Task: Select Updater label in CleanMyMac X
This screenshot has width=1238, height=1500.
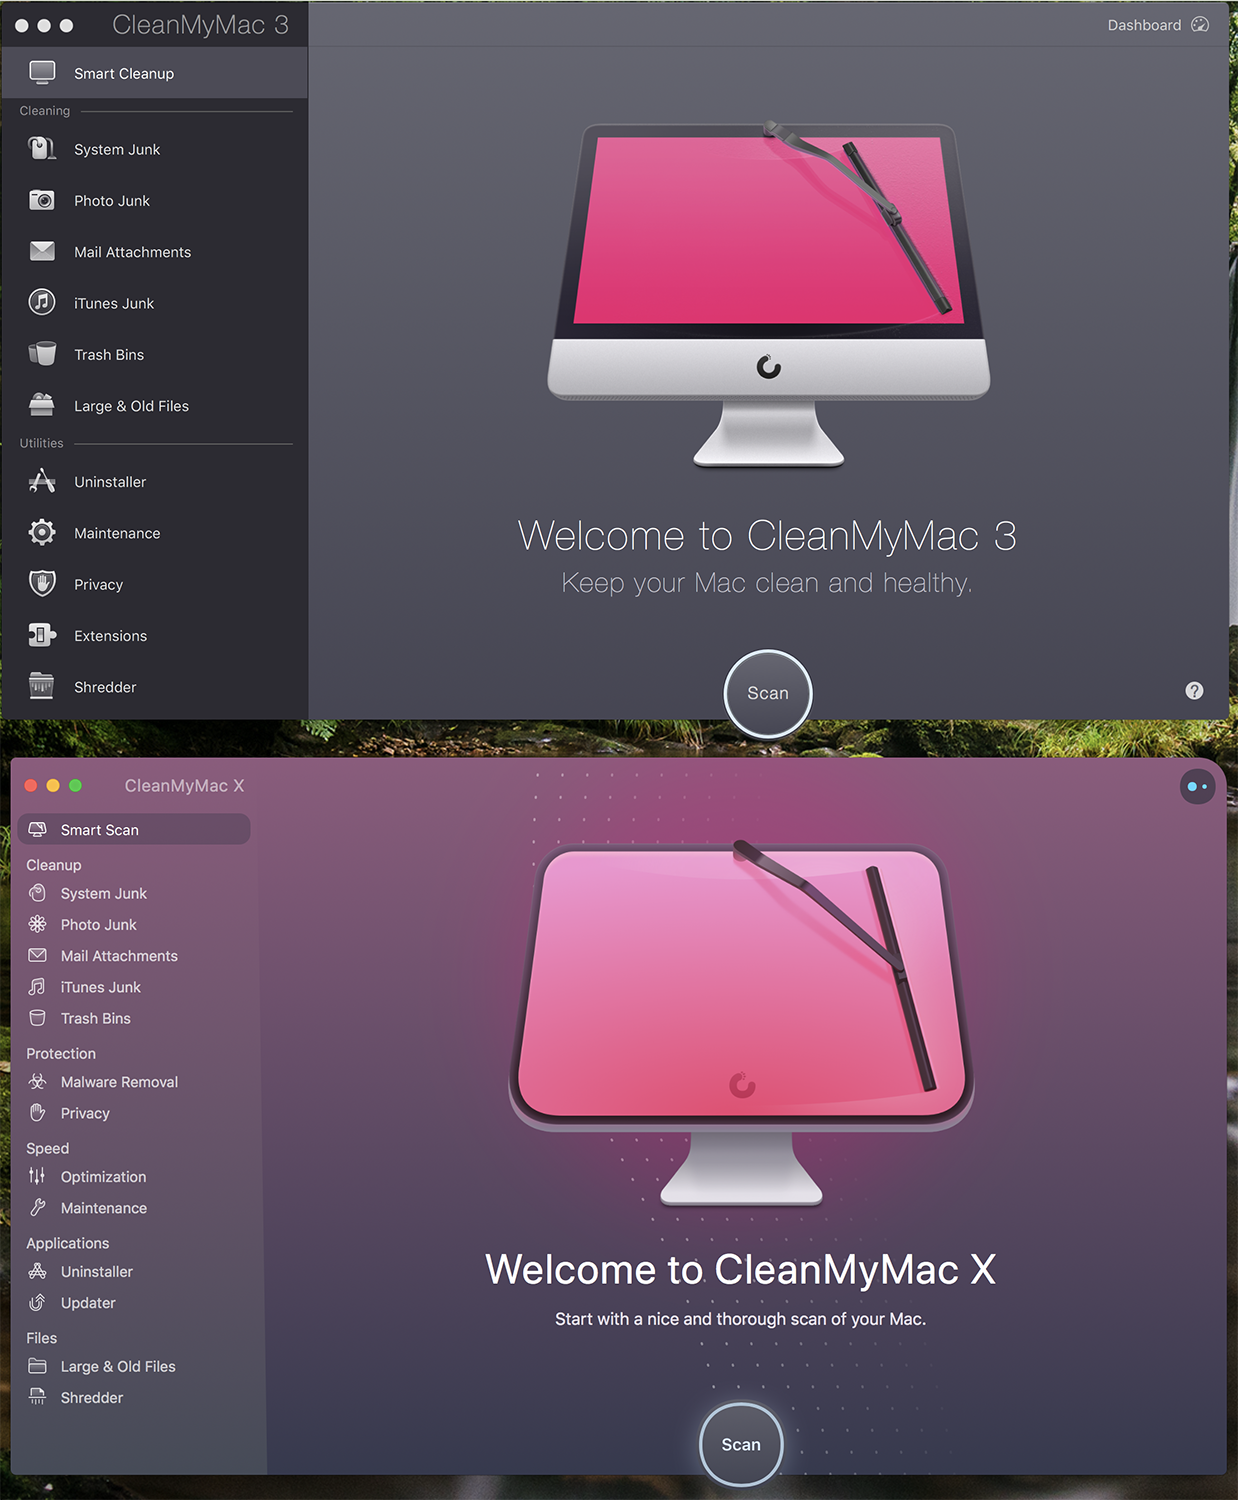Action: tap(88, 1303)
